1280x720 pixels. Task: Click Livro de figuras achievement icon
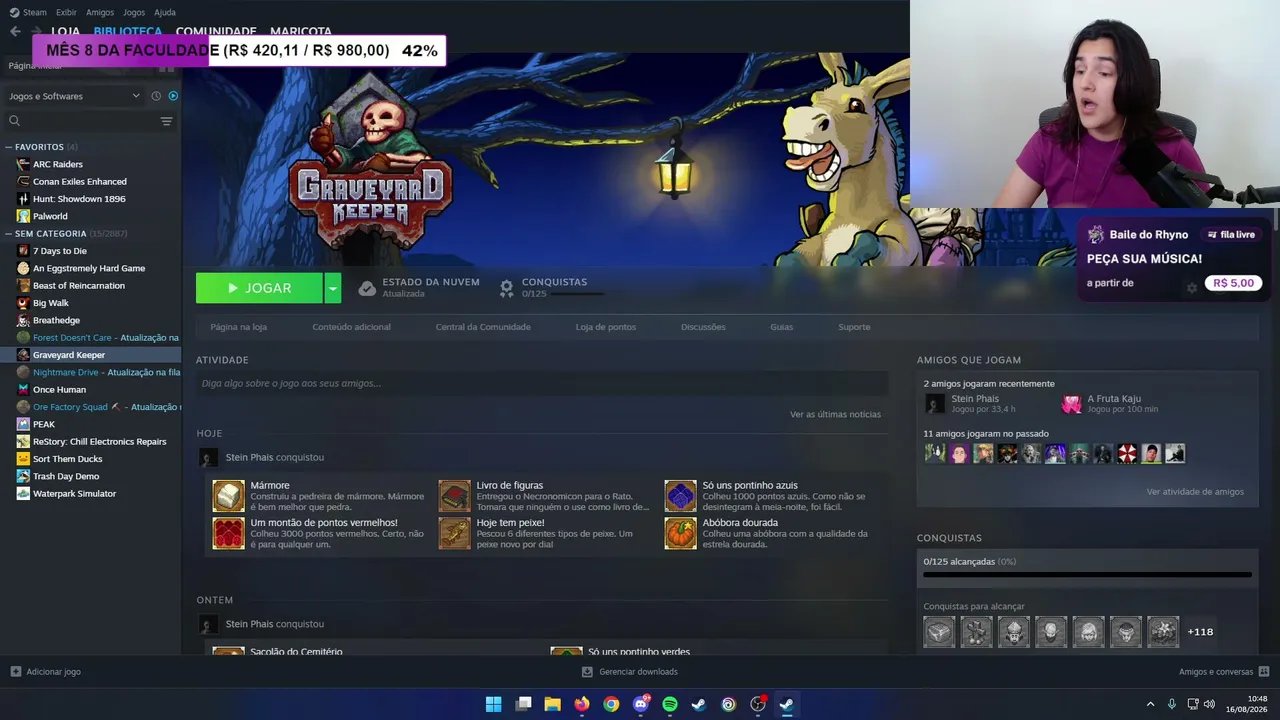coord(454,496)
